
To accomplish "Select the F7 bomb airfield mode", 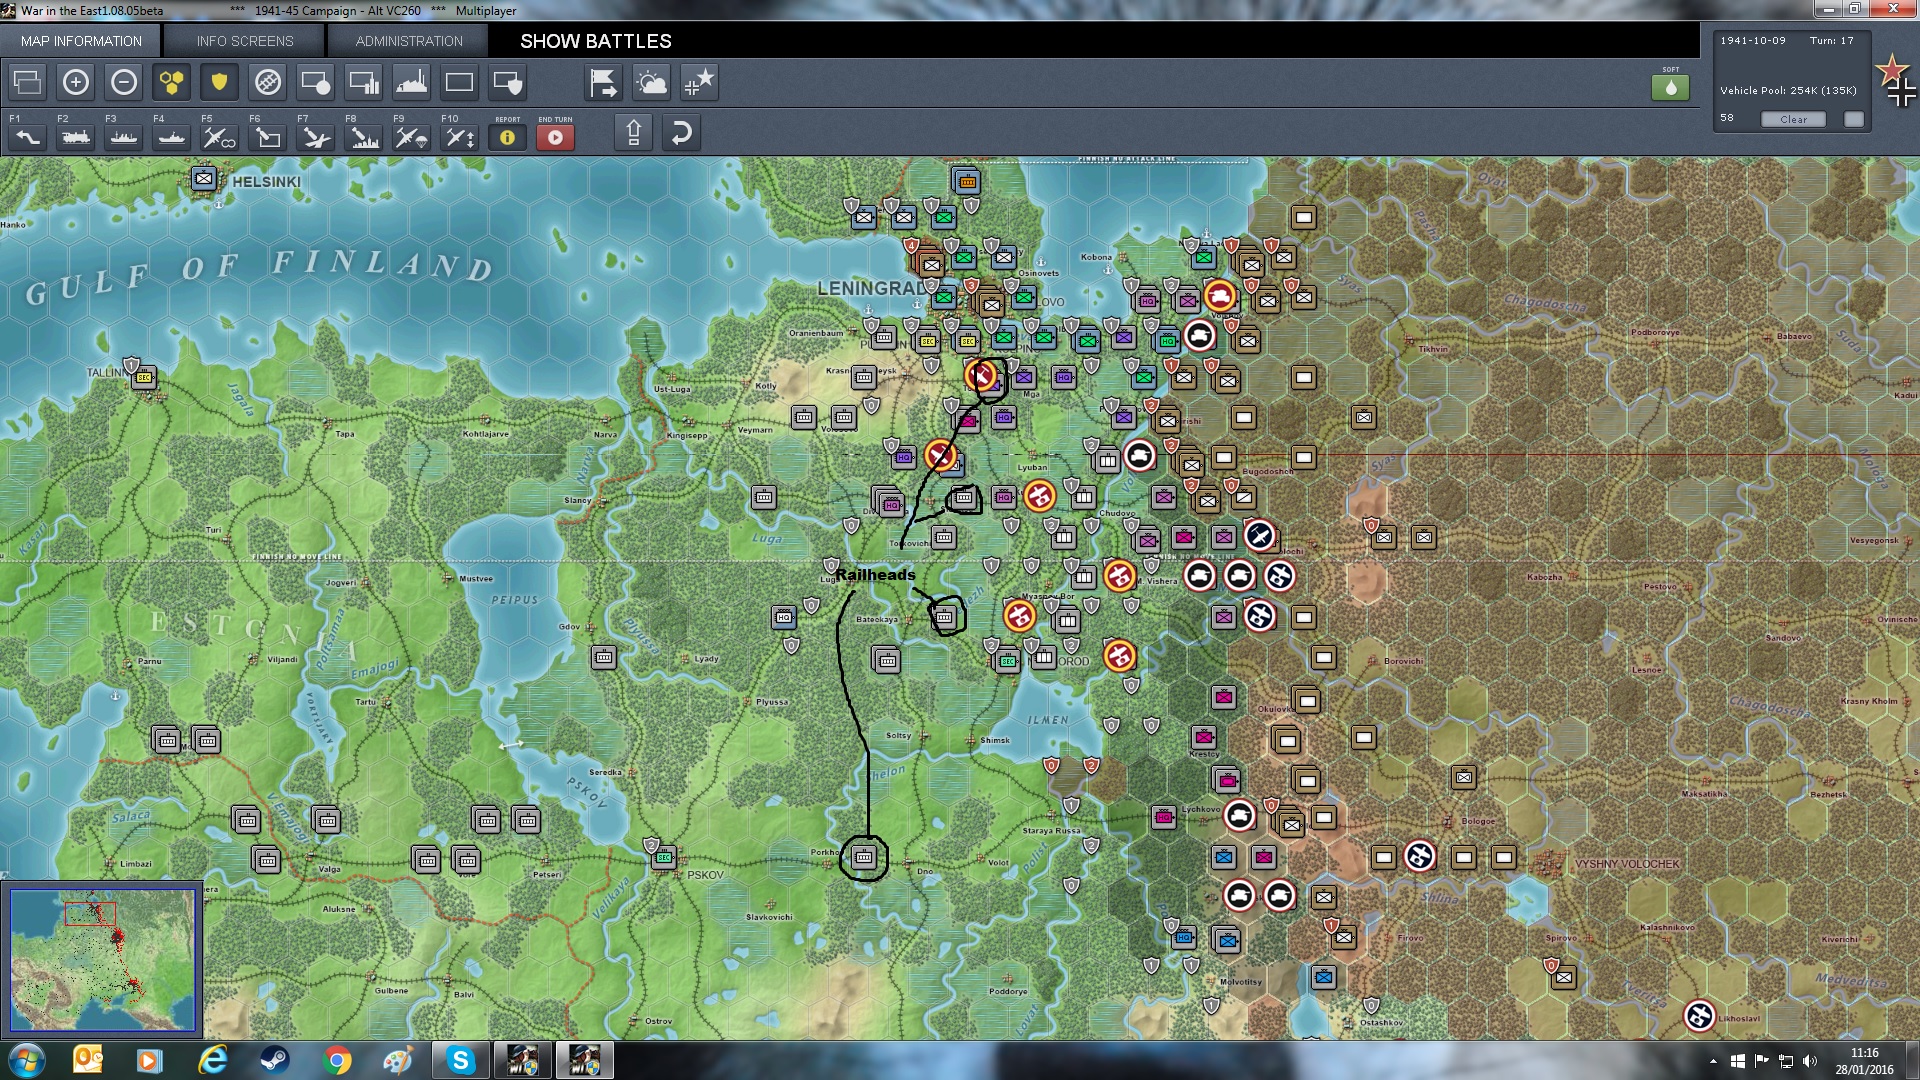I will (316, 137).
